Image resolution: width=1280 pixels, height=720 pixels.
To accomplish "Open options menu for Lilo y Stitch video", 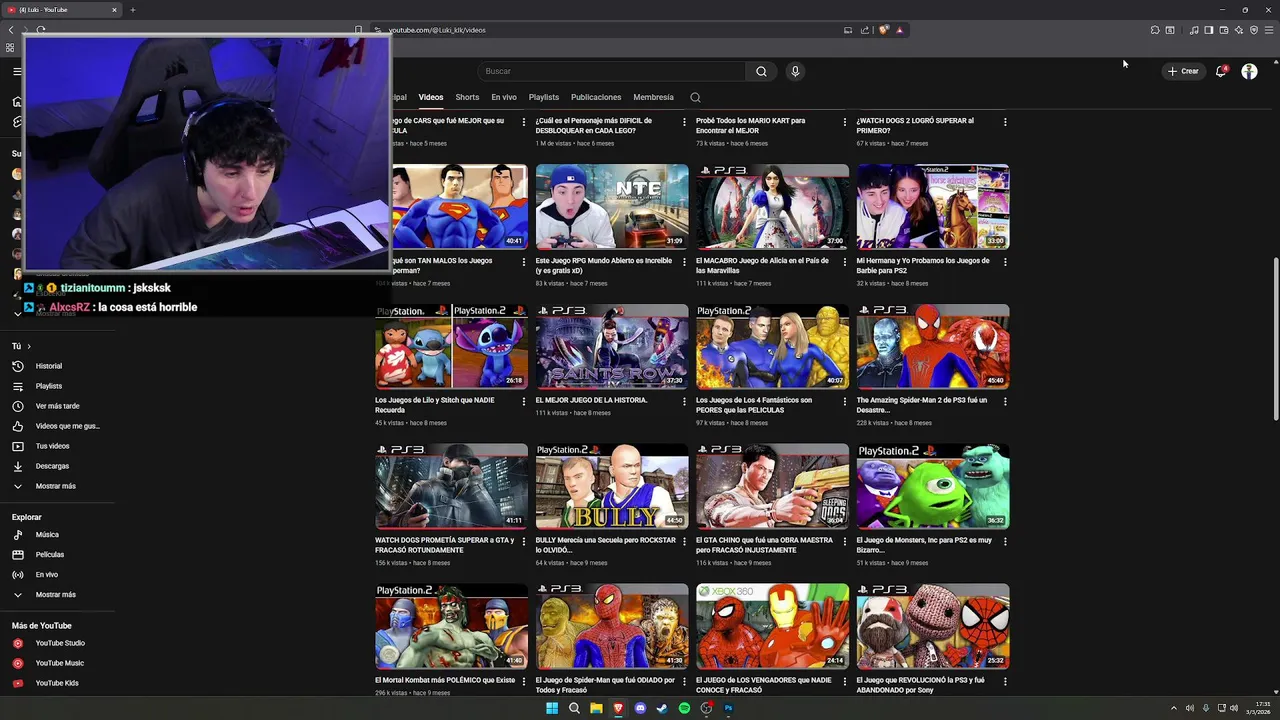I will [x=524, y=402].
